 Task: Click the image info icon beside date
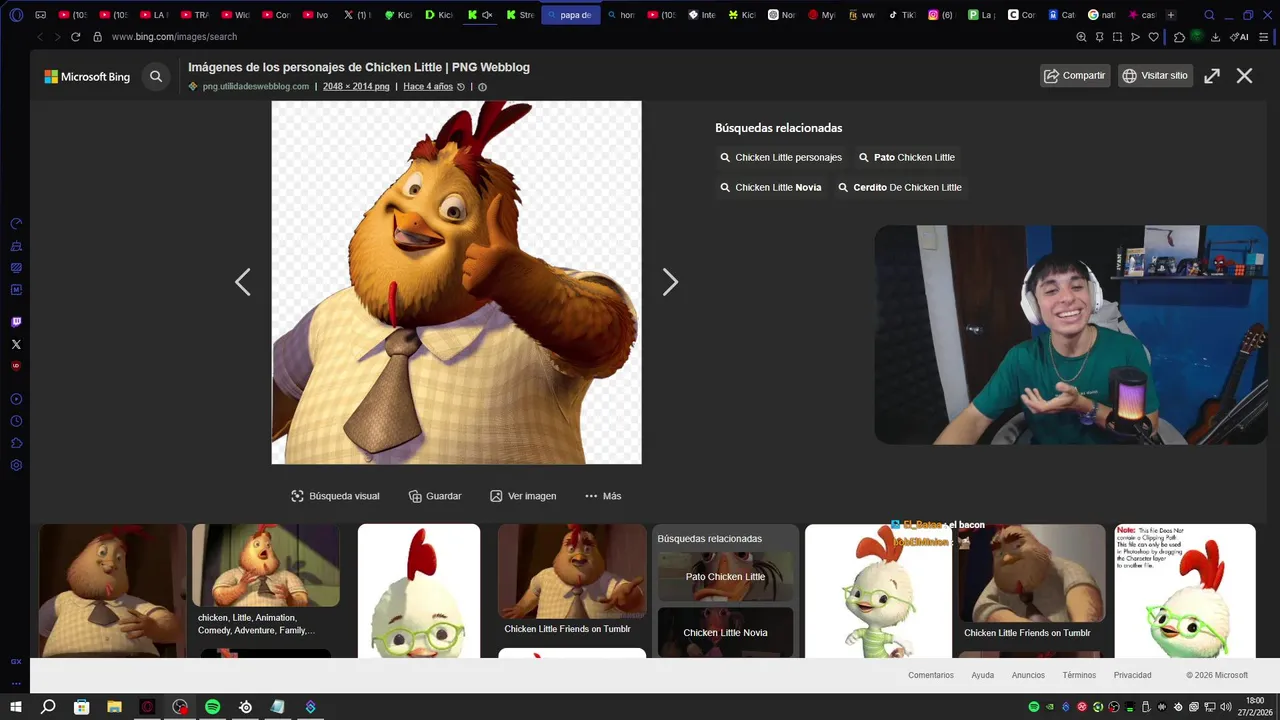pyautogui.click(x=483, y=87)
